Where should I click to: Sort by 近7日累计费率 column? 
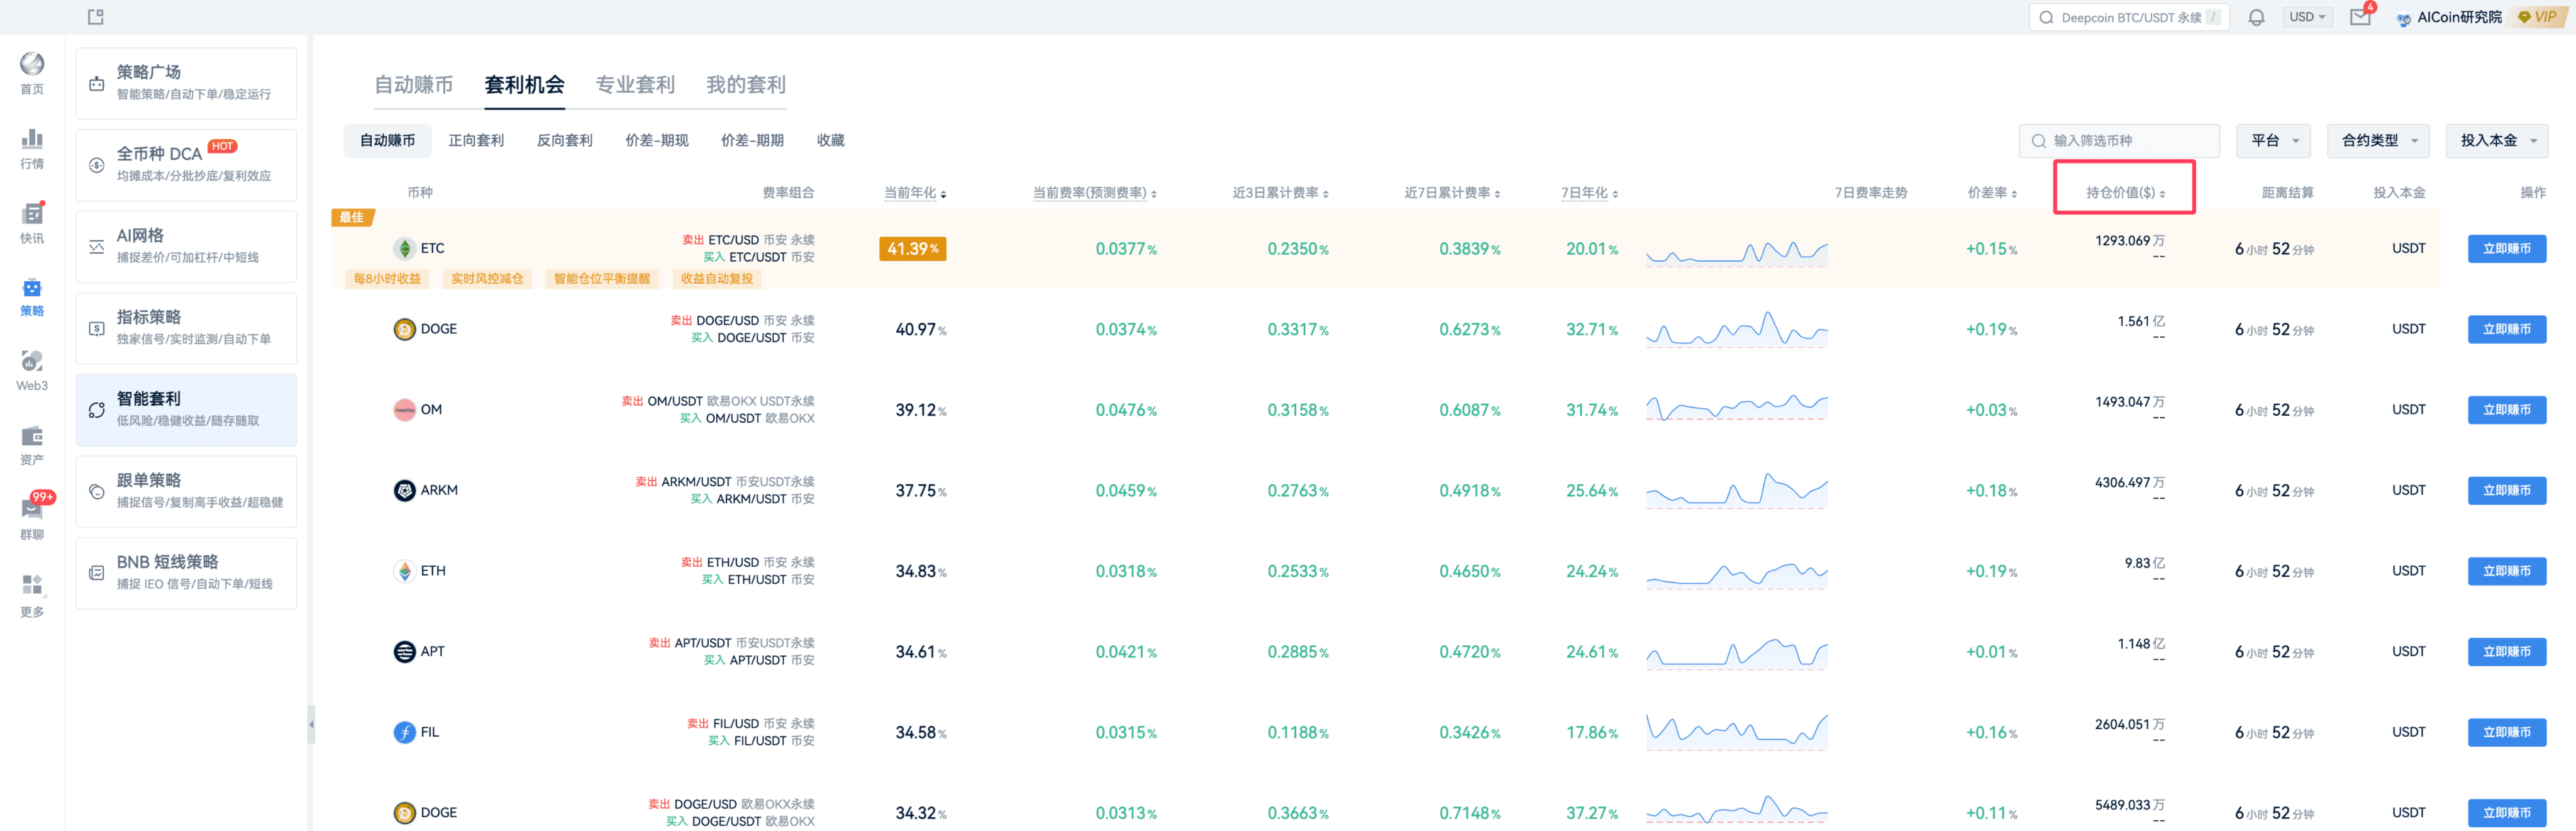click(1452, 193)
